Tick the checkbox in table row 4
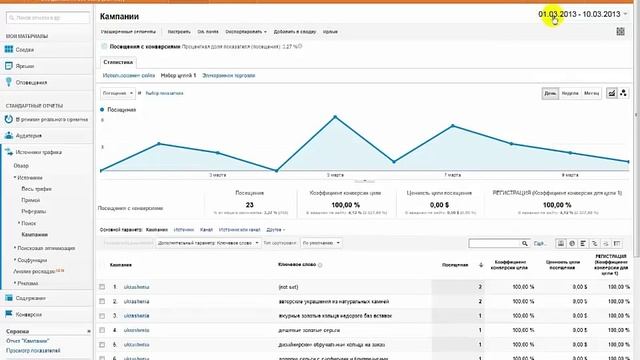This screenshot has width=640, height=360. coord(102,330)
